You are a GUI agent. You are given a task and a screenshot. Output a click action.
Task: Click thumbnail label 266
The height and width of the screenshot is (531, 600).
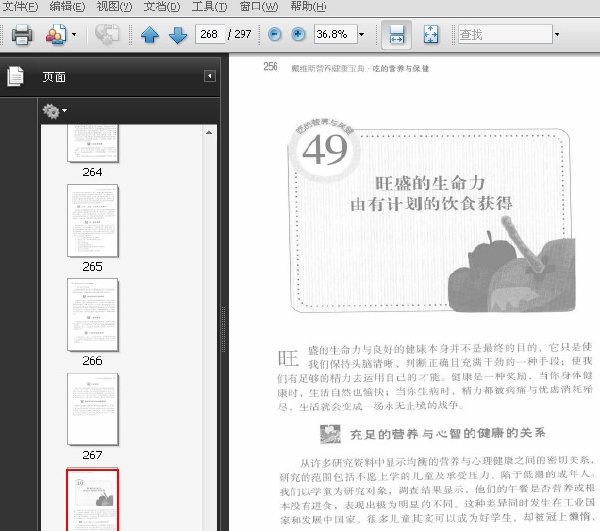pos(92,360)
